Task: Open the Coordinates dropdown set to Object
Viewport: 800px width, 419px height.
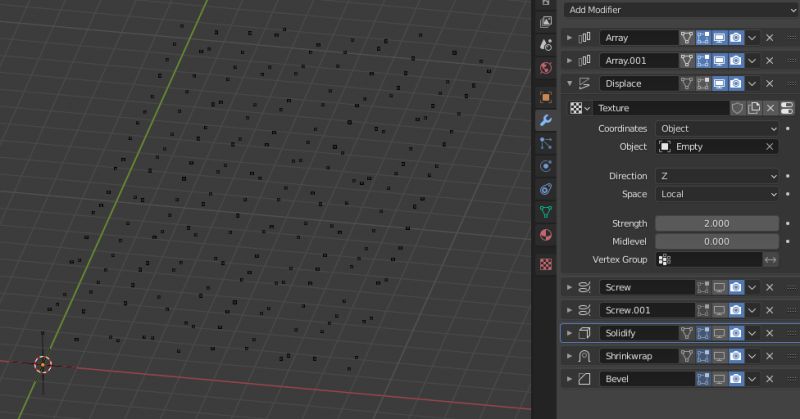Action: tap(717, 129)
